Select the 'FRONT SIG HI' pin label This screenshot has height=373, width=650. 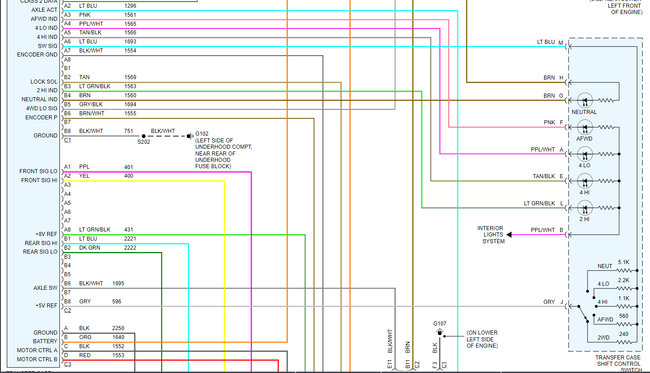point(39,180)
